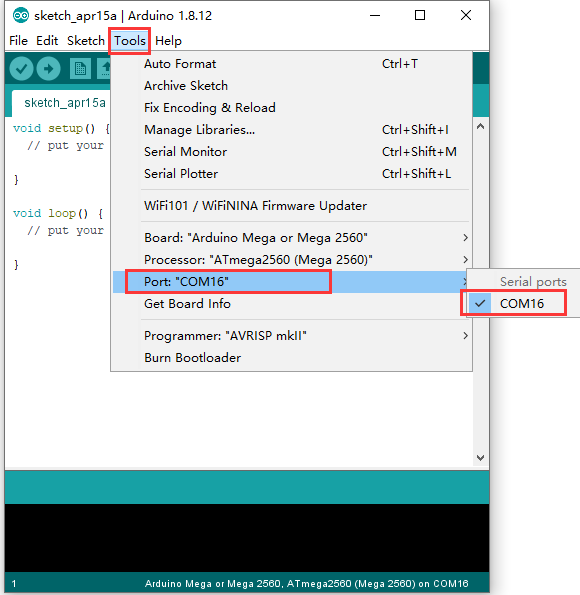Image resolution: width=580 pixels, height=595 pixels.
Task: Click the Upload arrow toolbar icon
Action: click(x=48, y=69)
